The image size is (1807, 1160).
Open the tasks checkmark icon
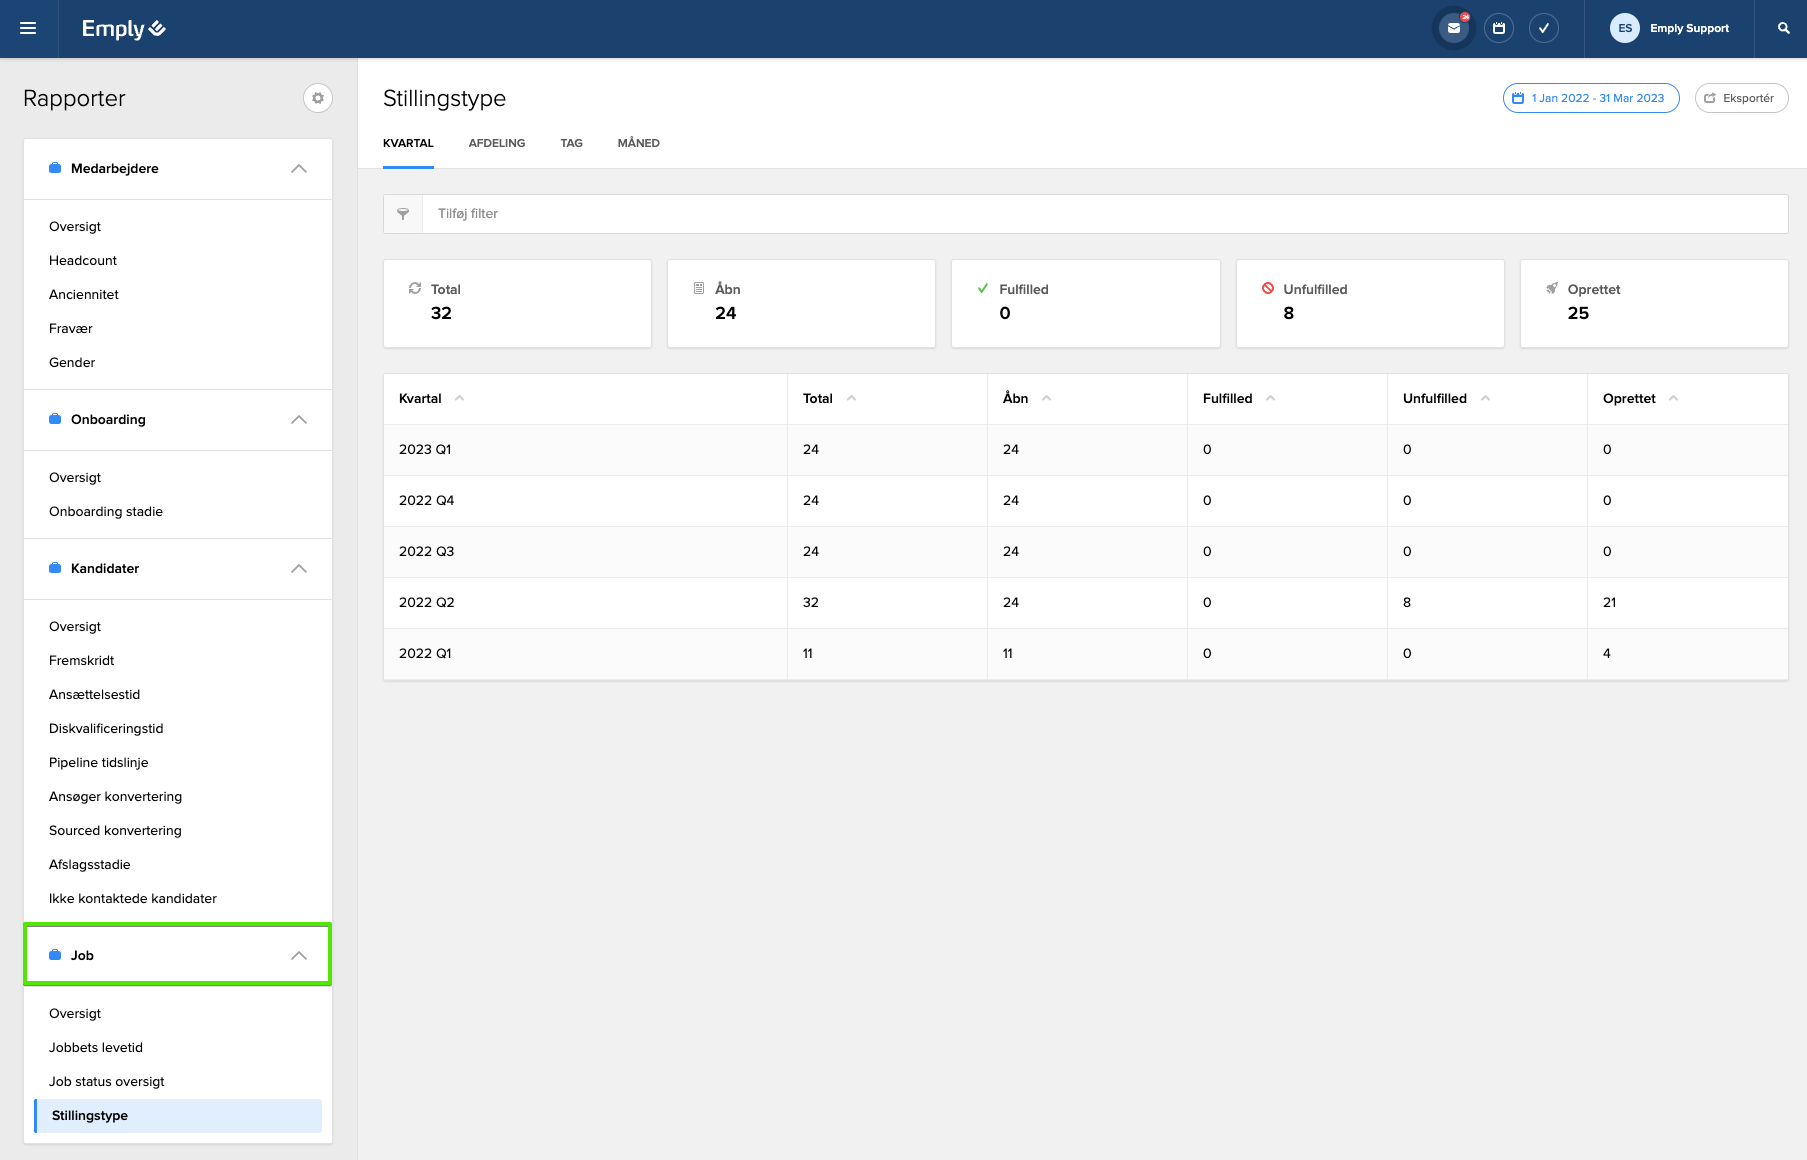(1544, 28)
